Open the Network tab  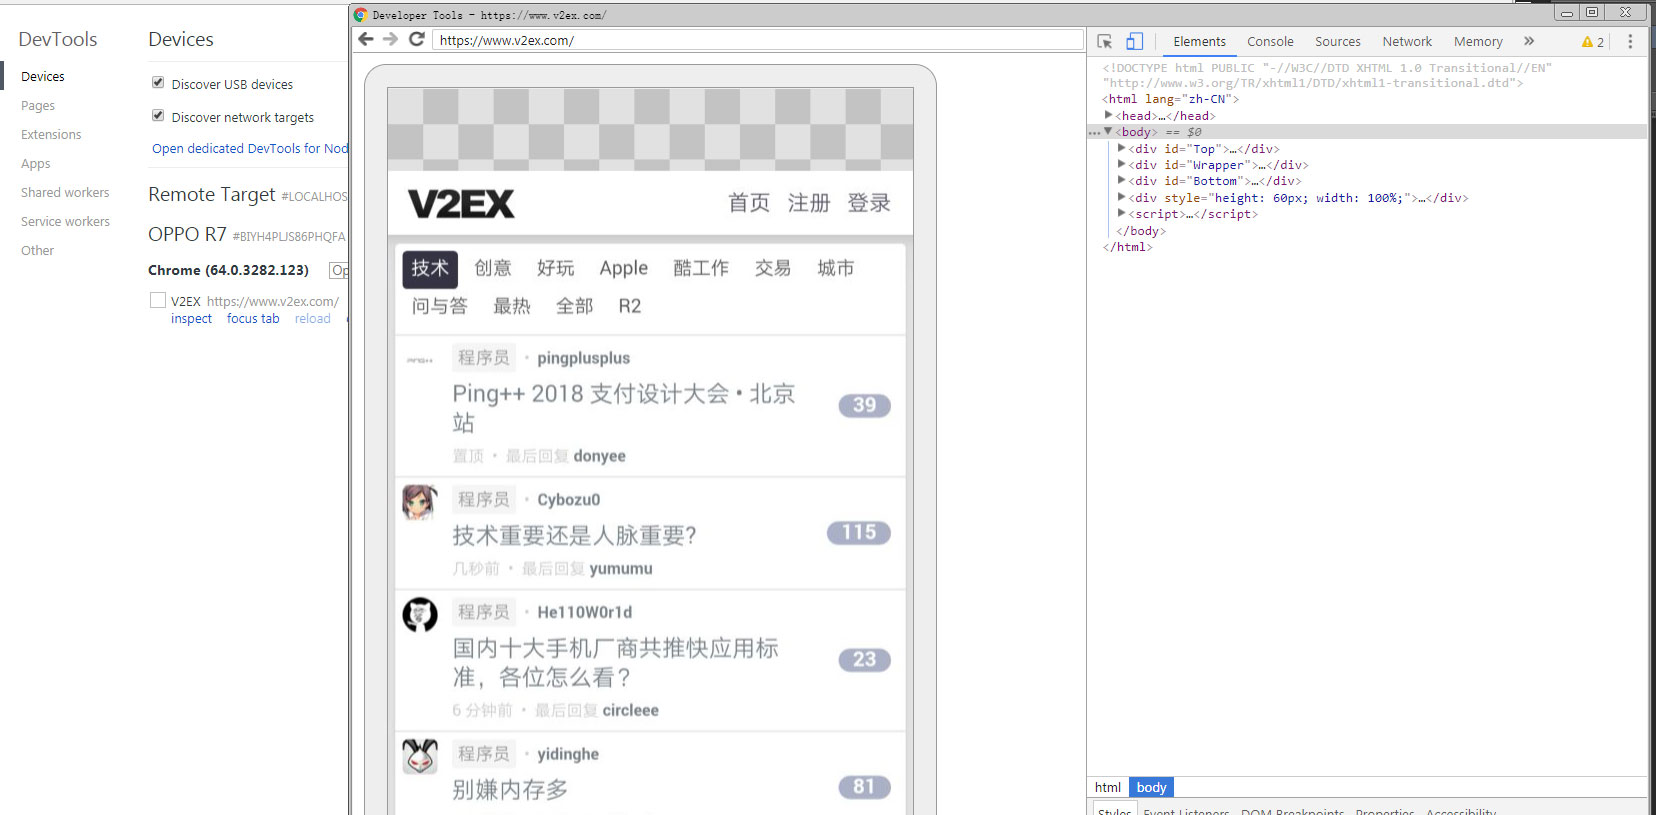coord(1407,42)
